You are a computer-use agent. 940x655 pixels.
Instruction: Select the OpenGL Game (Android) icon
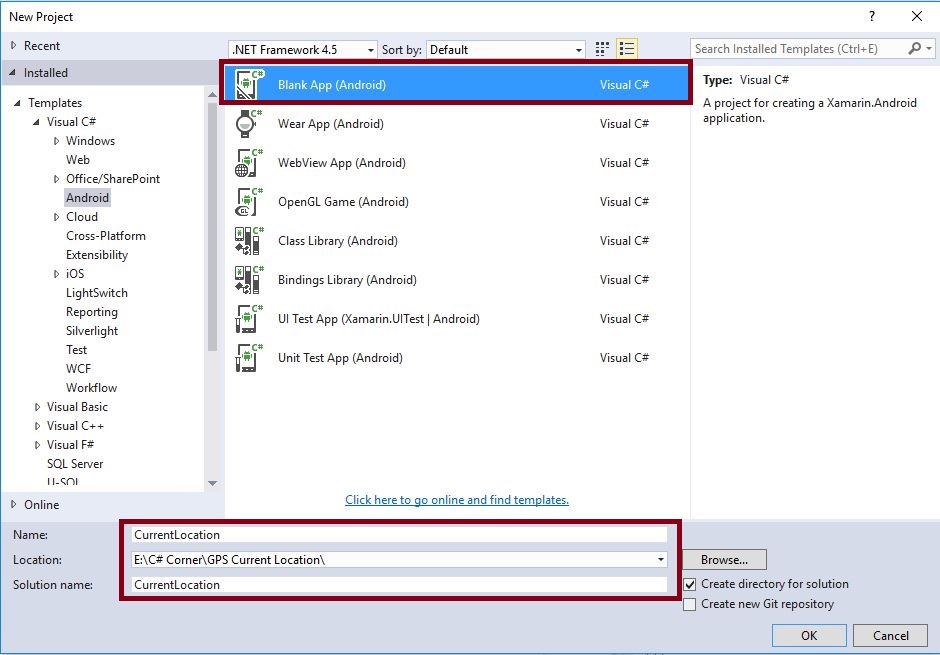(249, 201)
